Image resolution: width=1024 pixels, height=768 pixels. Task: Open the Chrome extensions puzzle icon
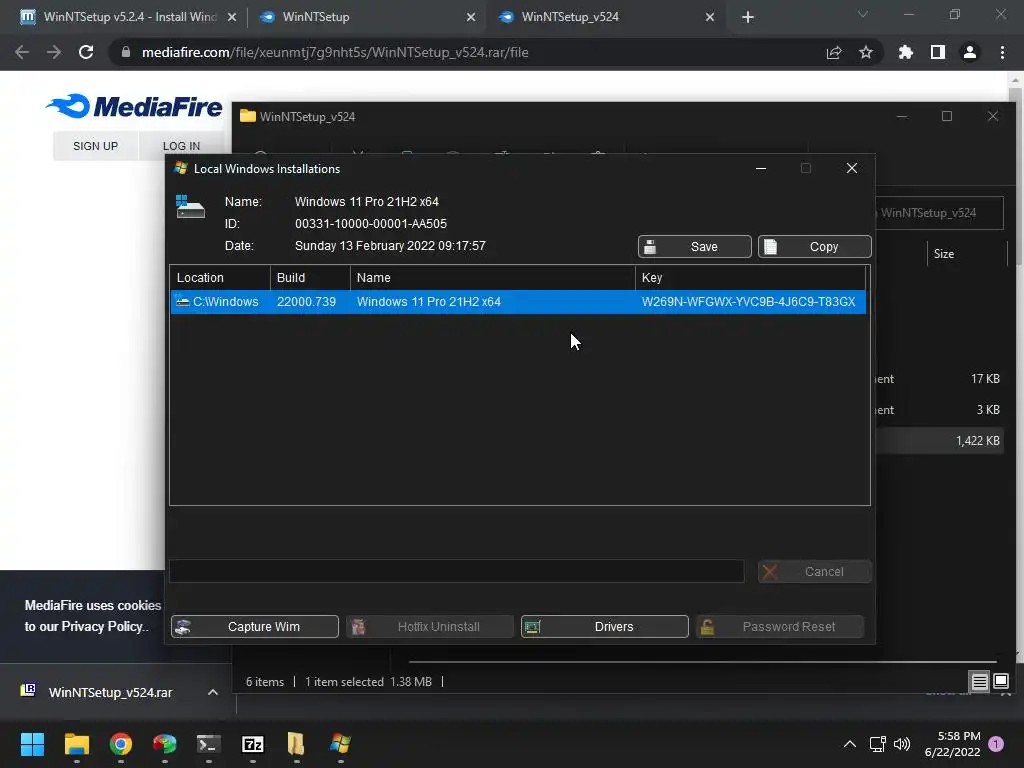(905, 52)
